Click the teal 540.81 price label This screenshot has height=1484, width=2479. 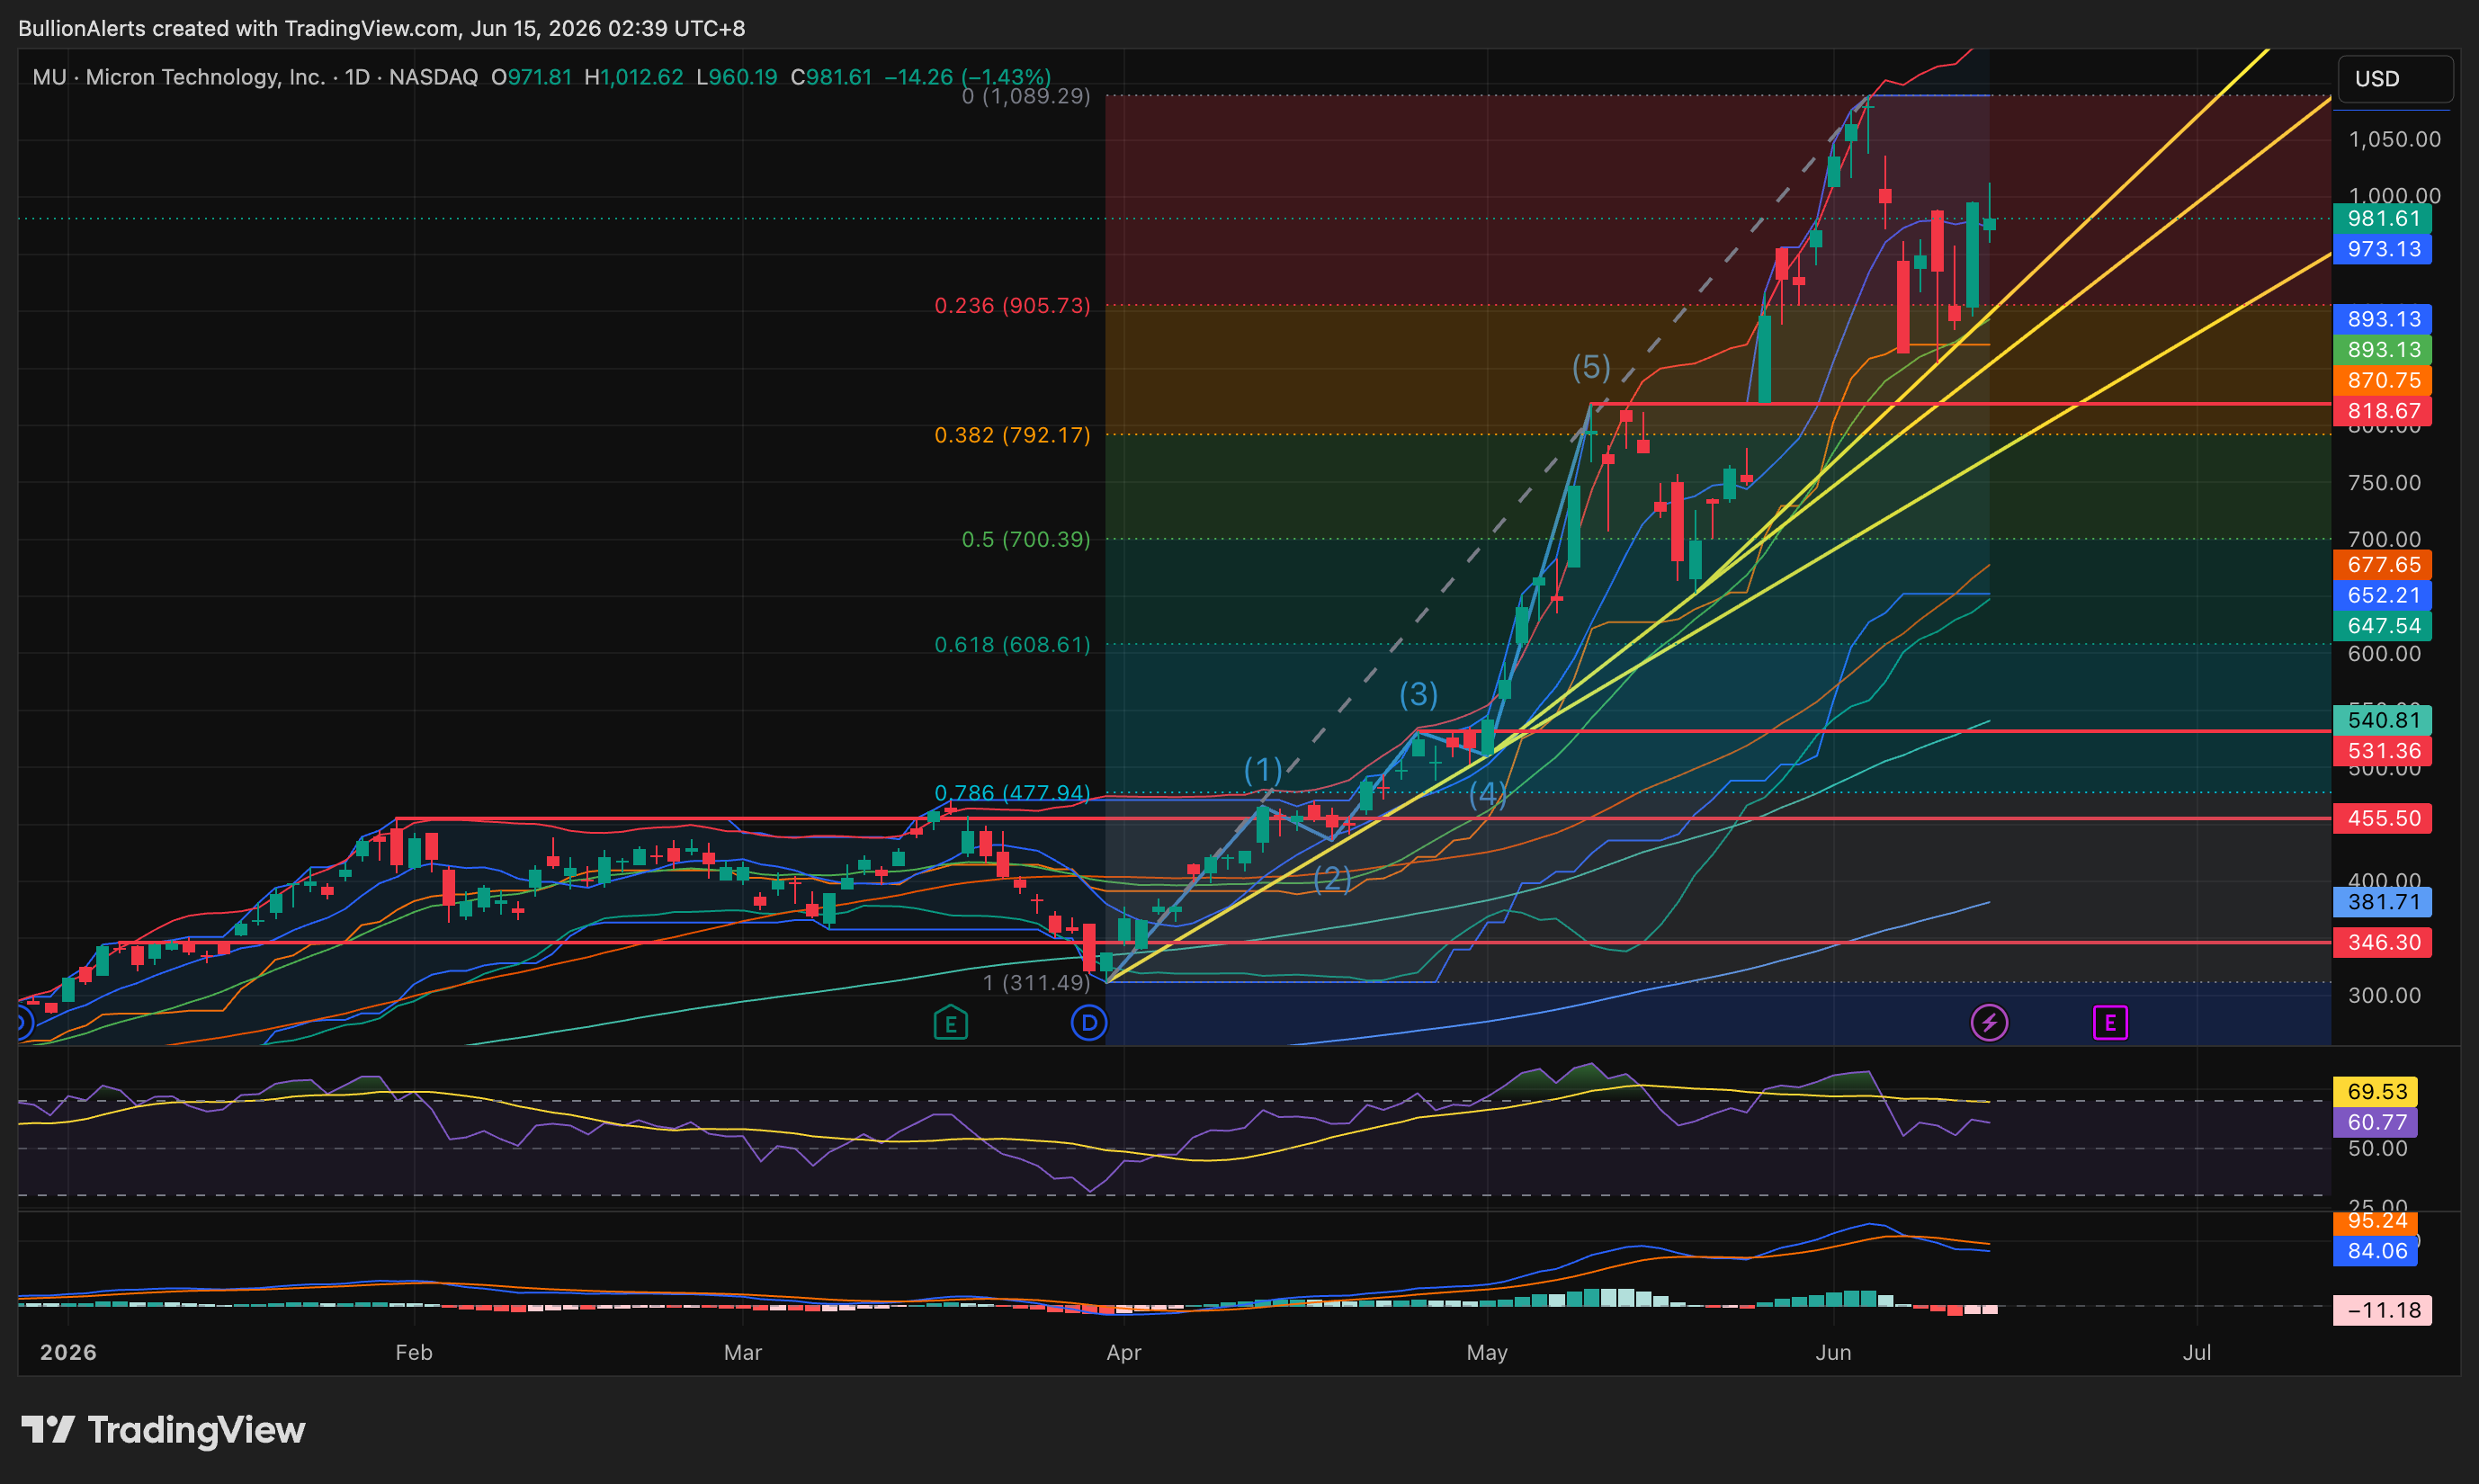pyautogui.click(x=2383, y=720)
